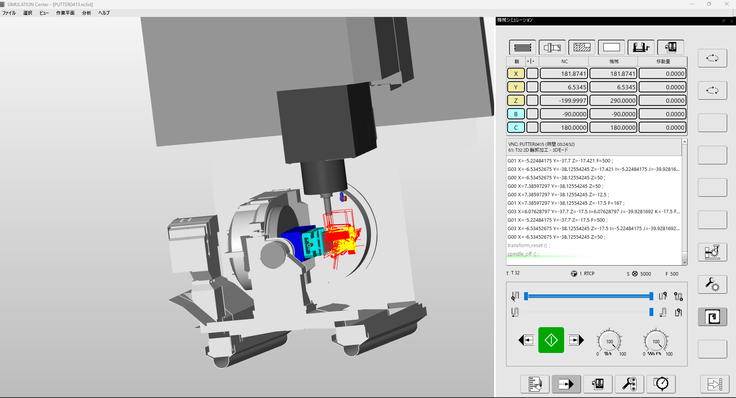Select the tool holder view icon
This screenshot has width=736, height=398.
click(552, 47)
